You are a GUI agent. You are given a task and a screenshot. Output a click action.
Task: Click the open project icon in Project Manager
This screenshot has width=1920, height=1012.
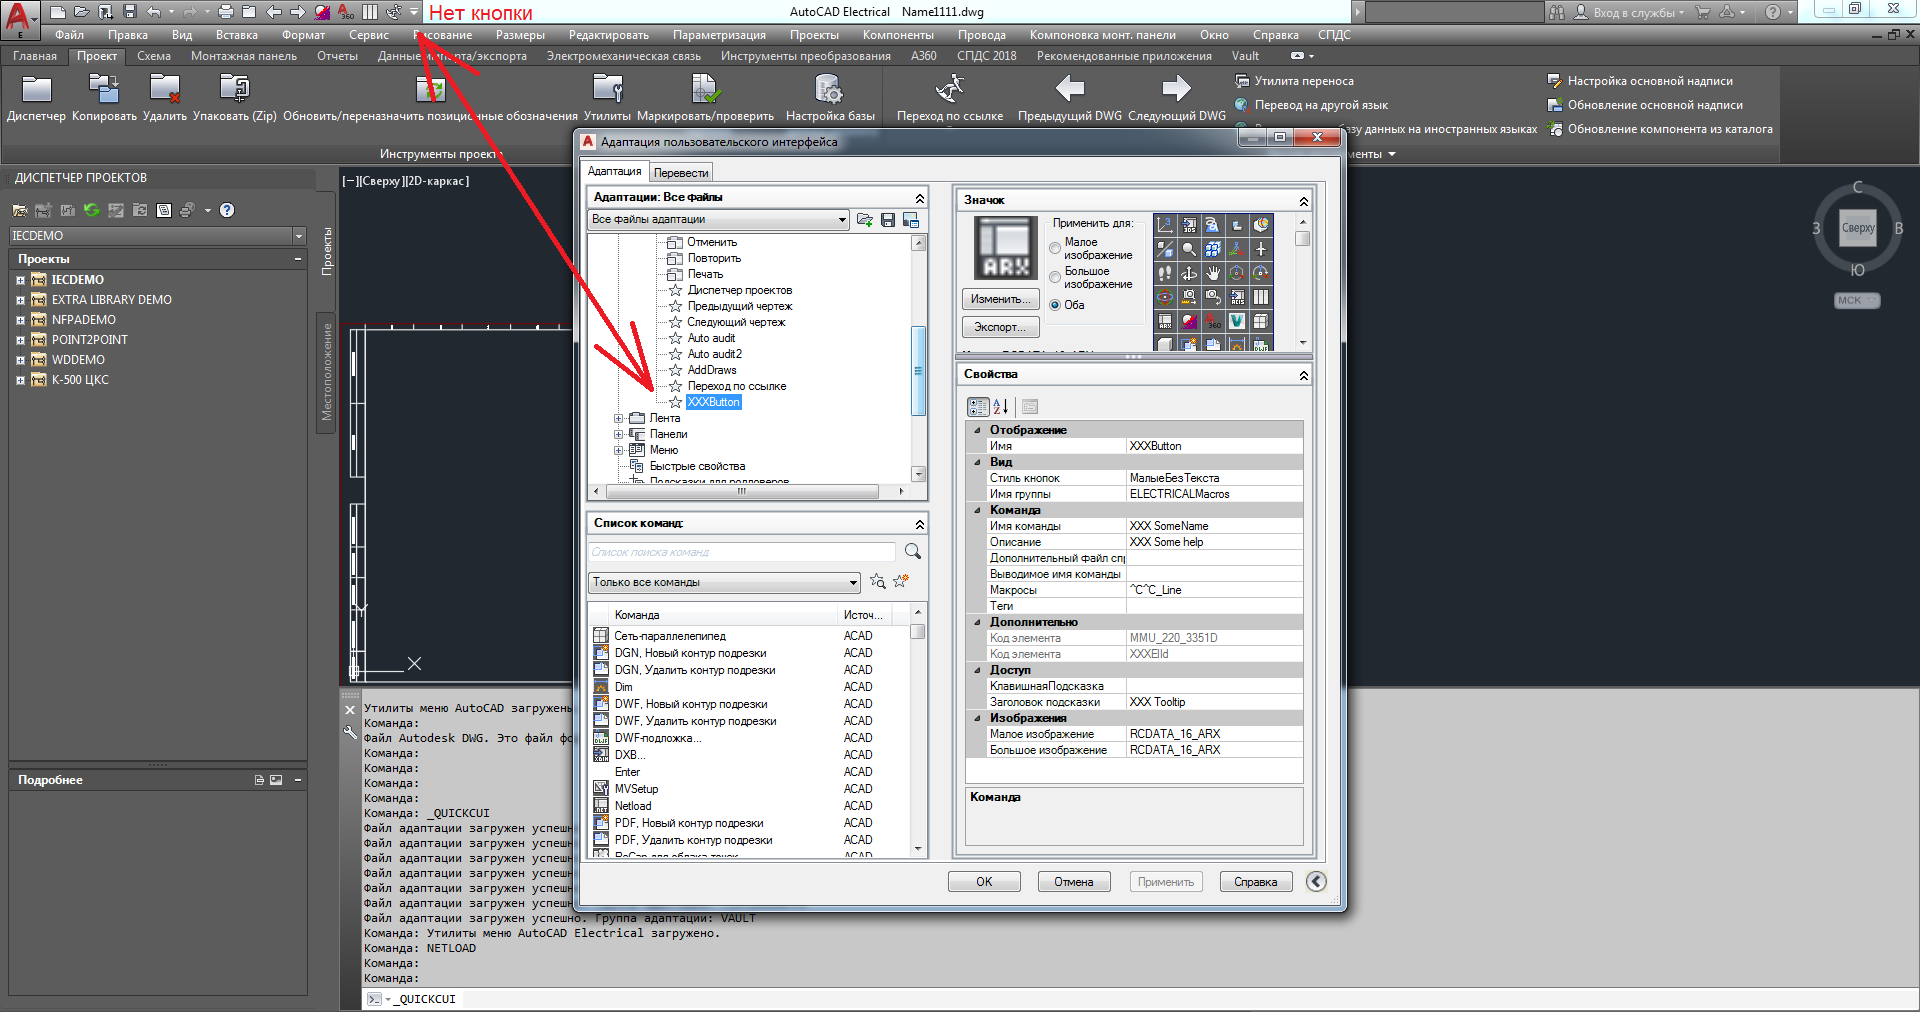[20, 210]
